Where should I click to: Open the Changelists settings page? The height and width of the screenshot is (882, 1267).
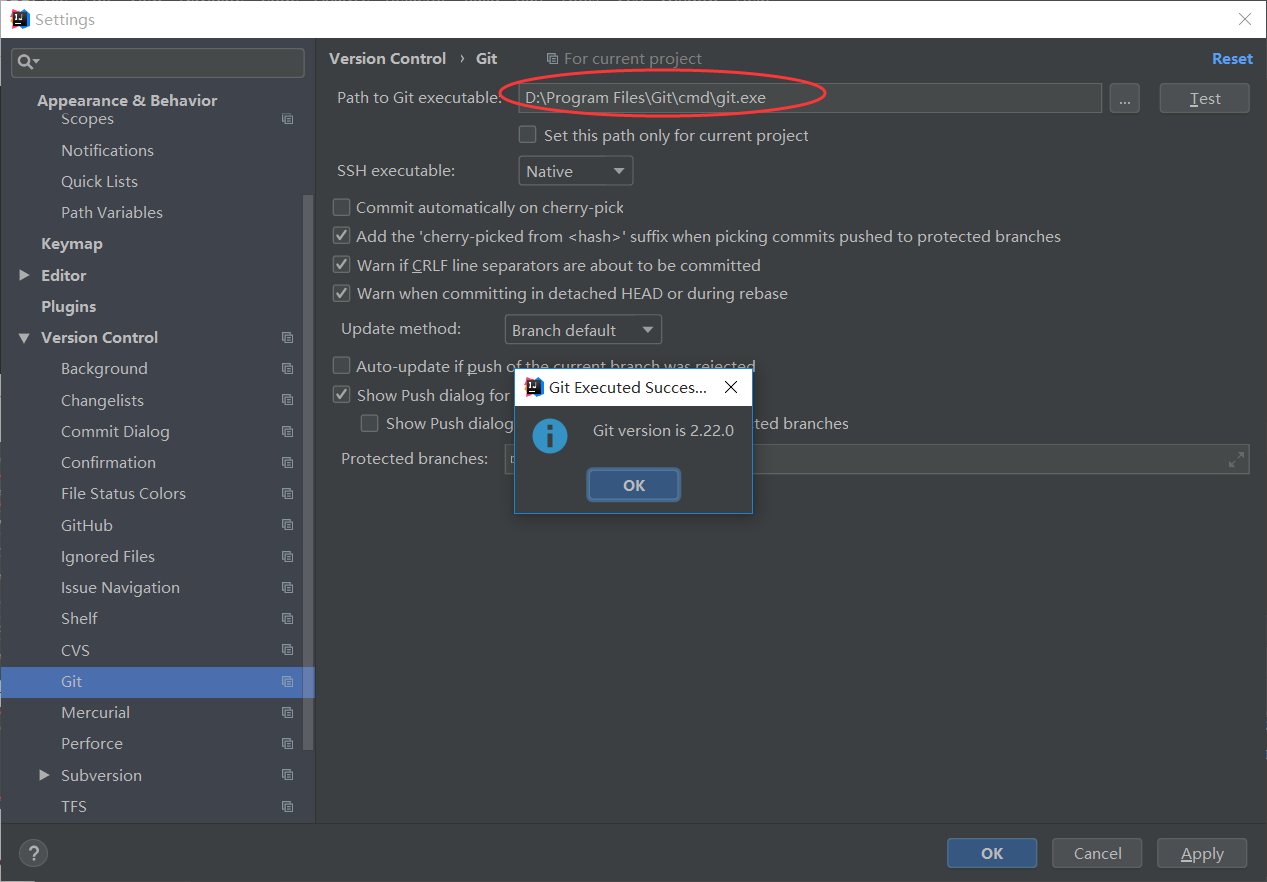click(x=102, y=400)
